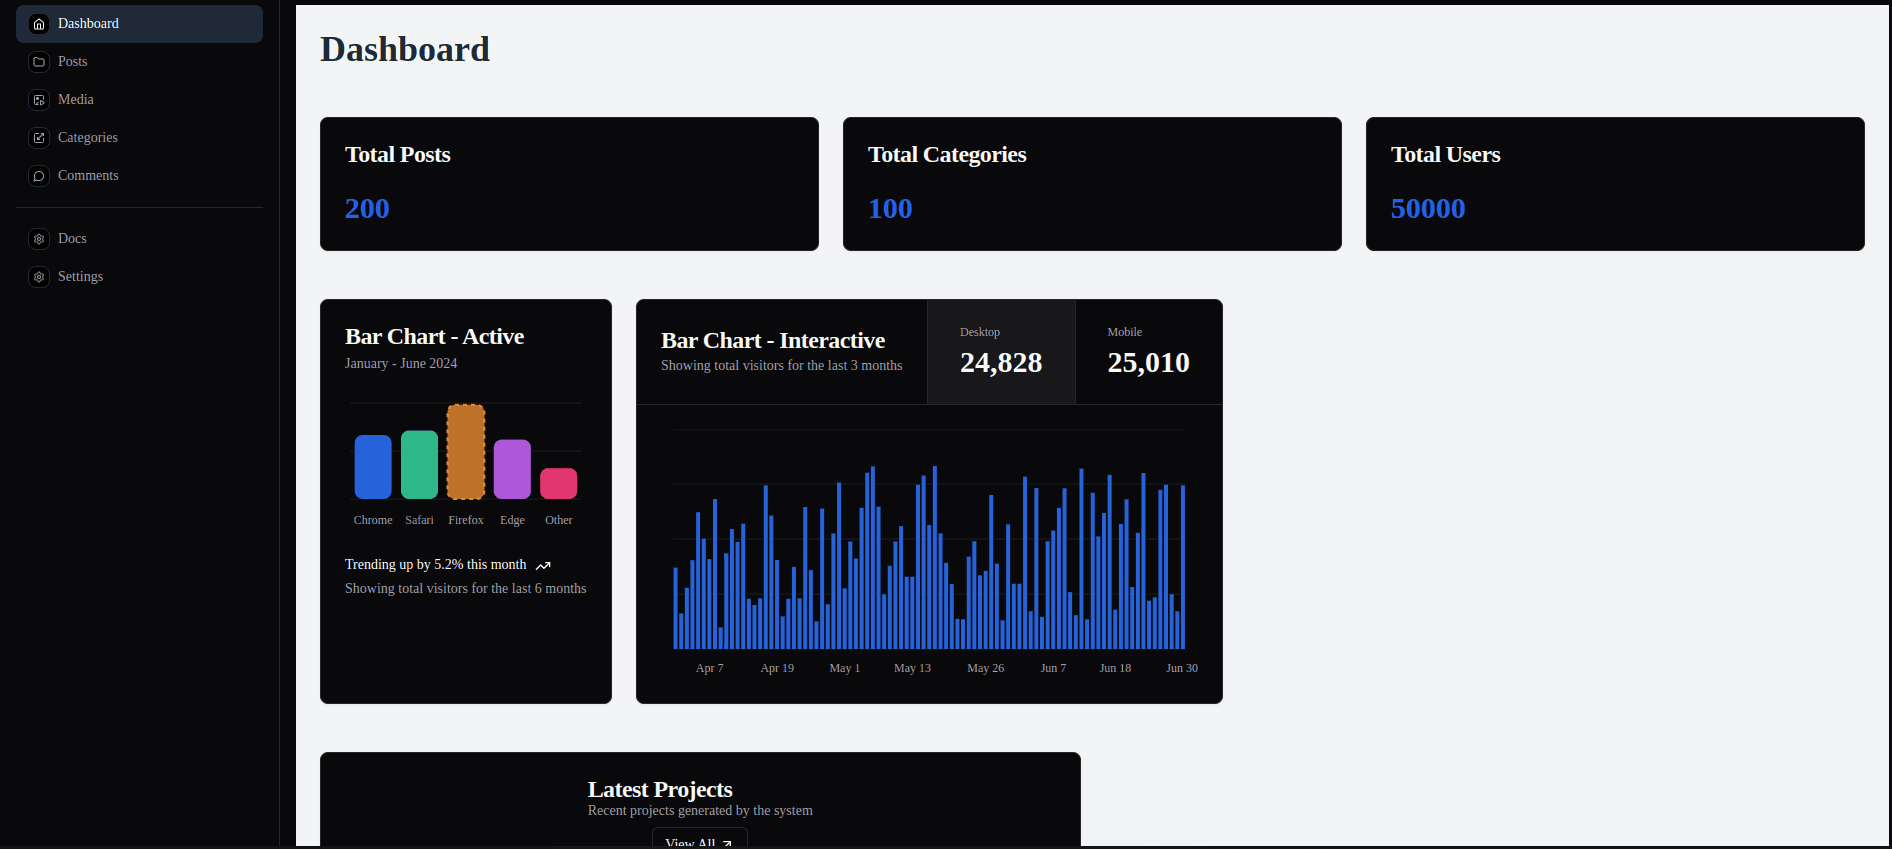The width and height of the screenshot is (1892, 849).
Task: Open the Comments page
Action: [139, 176]
